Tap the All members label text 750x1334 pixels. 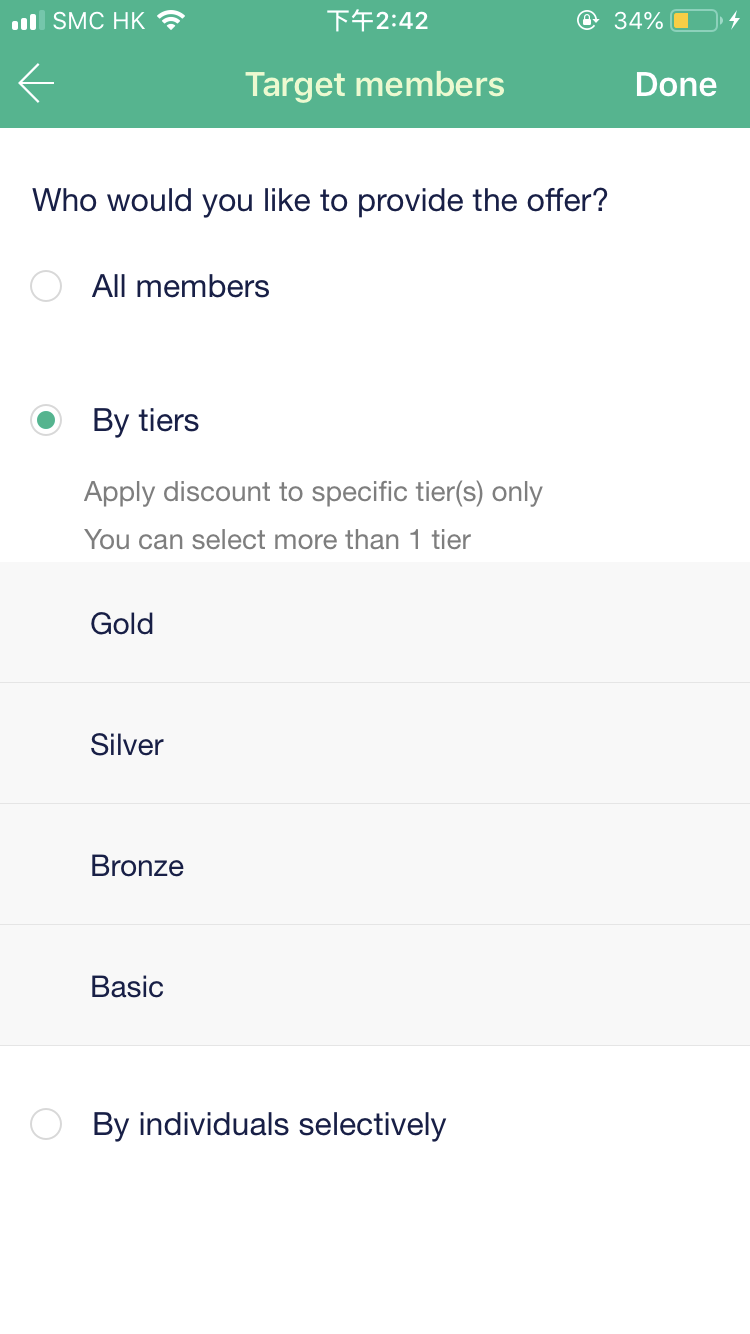coord(181,286)
